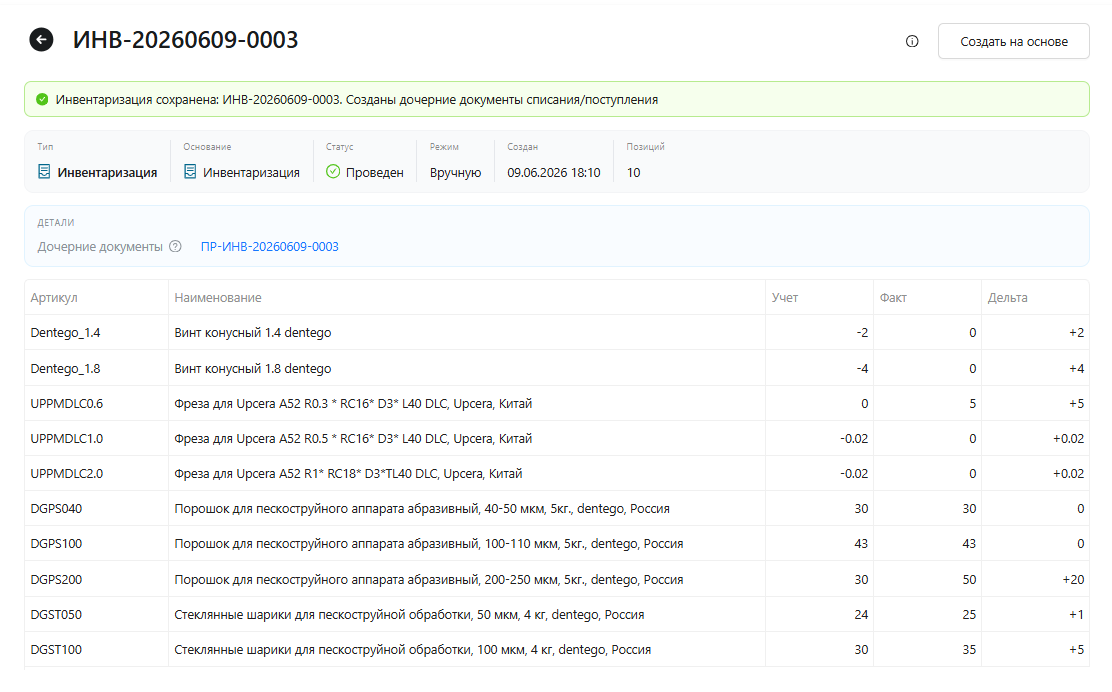1112x692 pixels.
Task: Click the Создать на основе button
Action: tap(1013, 41)
